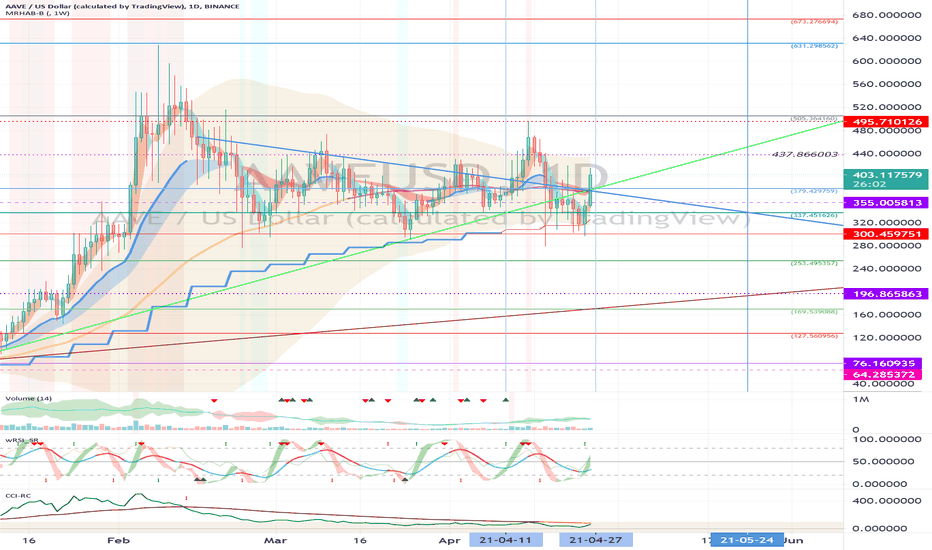This screenshot has height=550, width=932.
Task: Click the 680.000000 price axis value
Action: [x=886, y=15]
